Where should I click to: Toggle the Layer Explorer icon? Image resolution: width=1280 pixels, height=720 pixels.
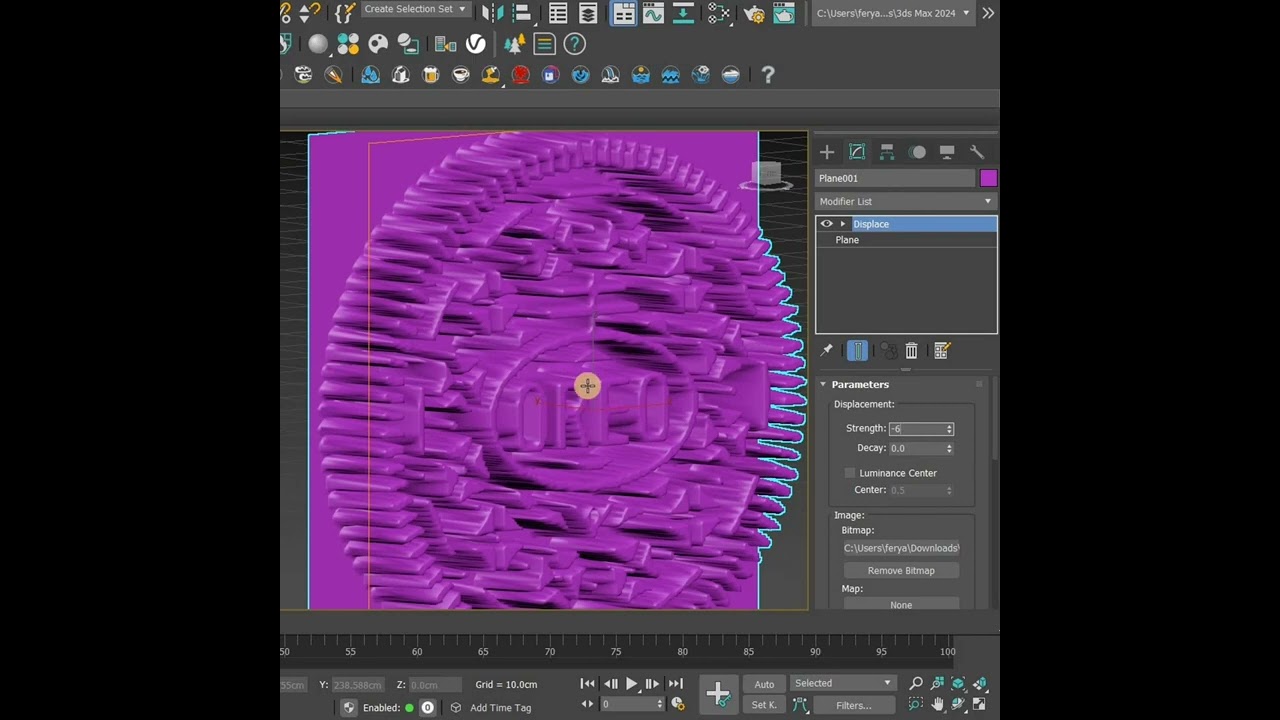[x=588, y=13]
